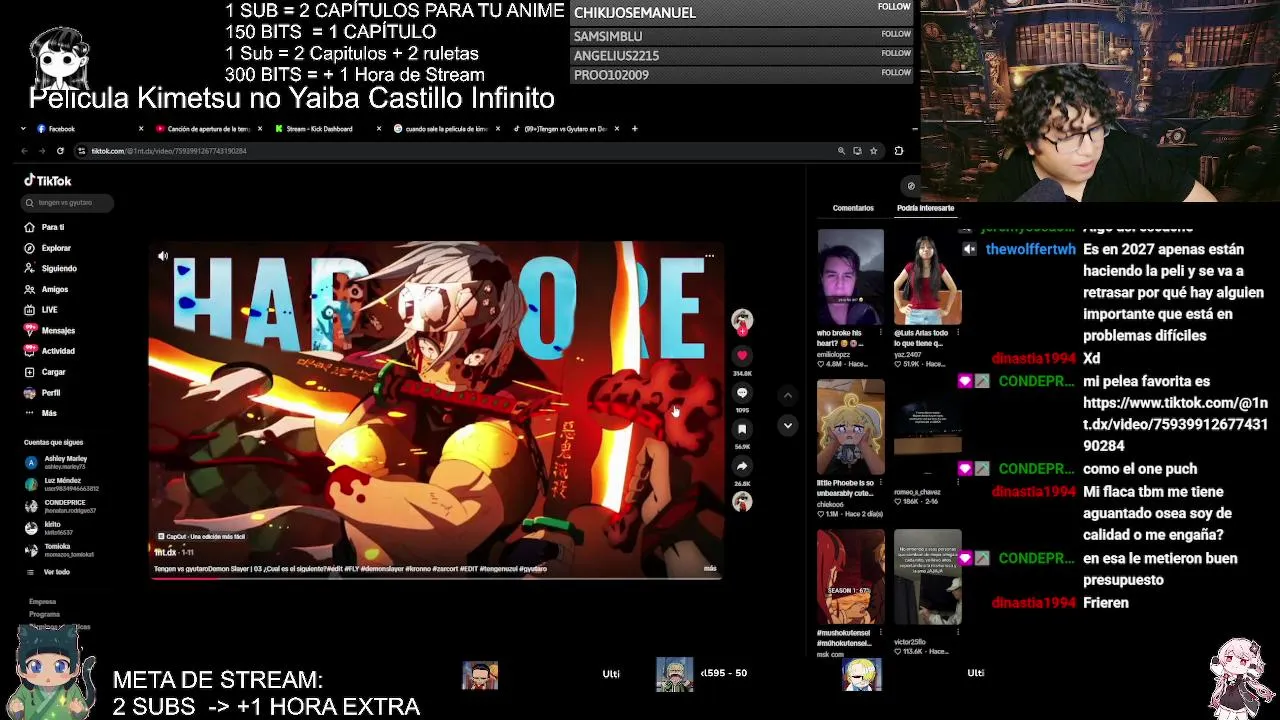This screenshot has height=720, width=1280.
Task: Click browser back arrow
Action: pos(24,151)
